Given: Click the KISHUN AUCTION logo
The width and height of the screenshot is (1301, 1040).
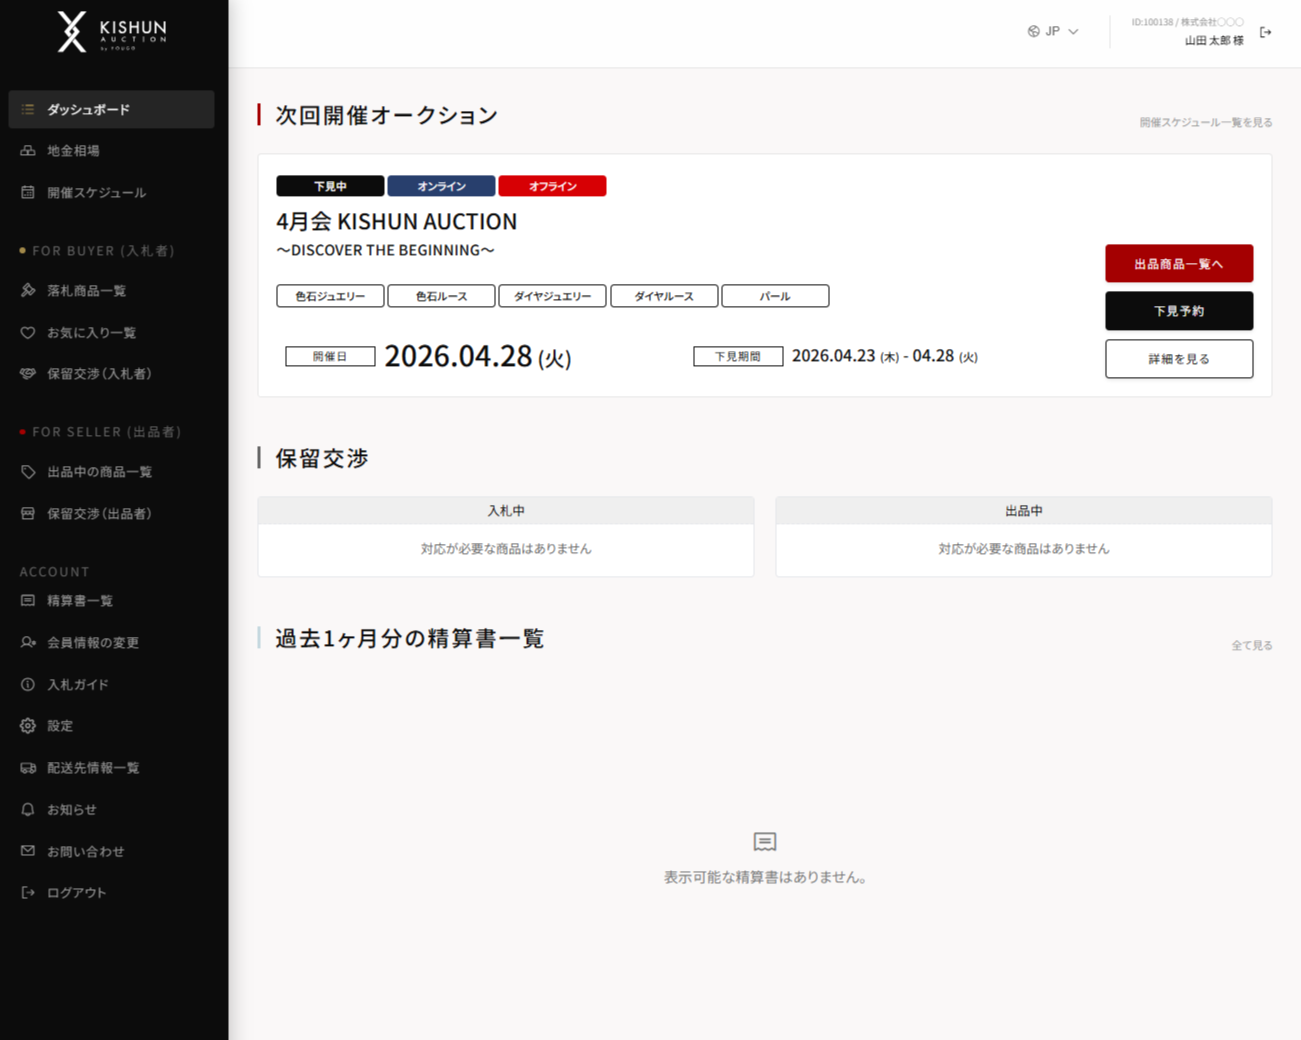Looking at the screenshot, I should click(112, 32).
